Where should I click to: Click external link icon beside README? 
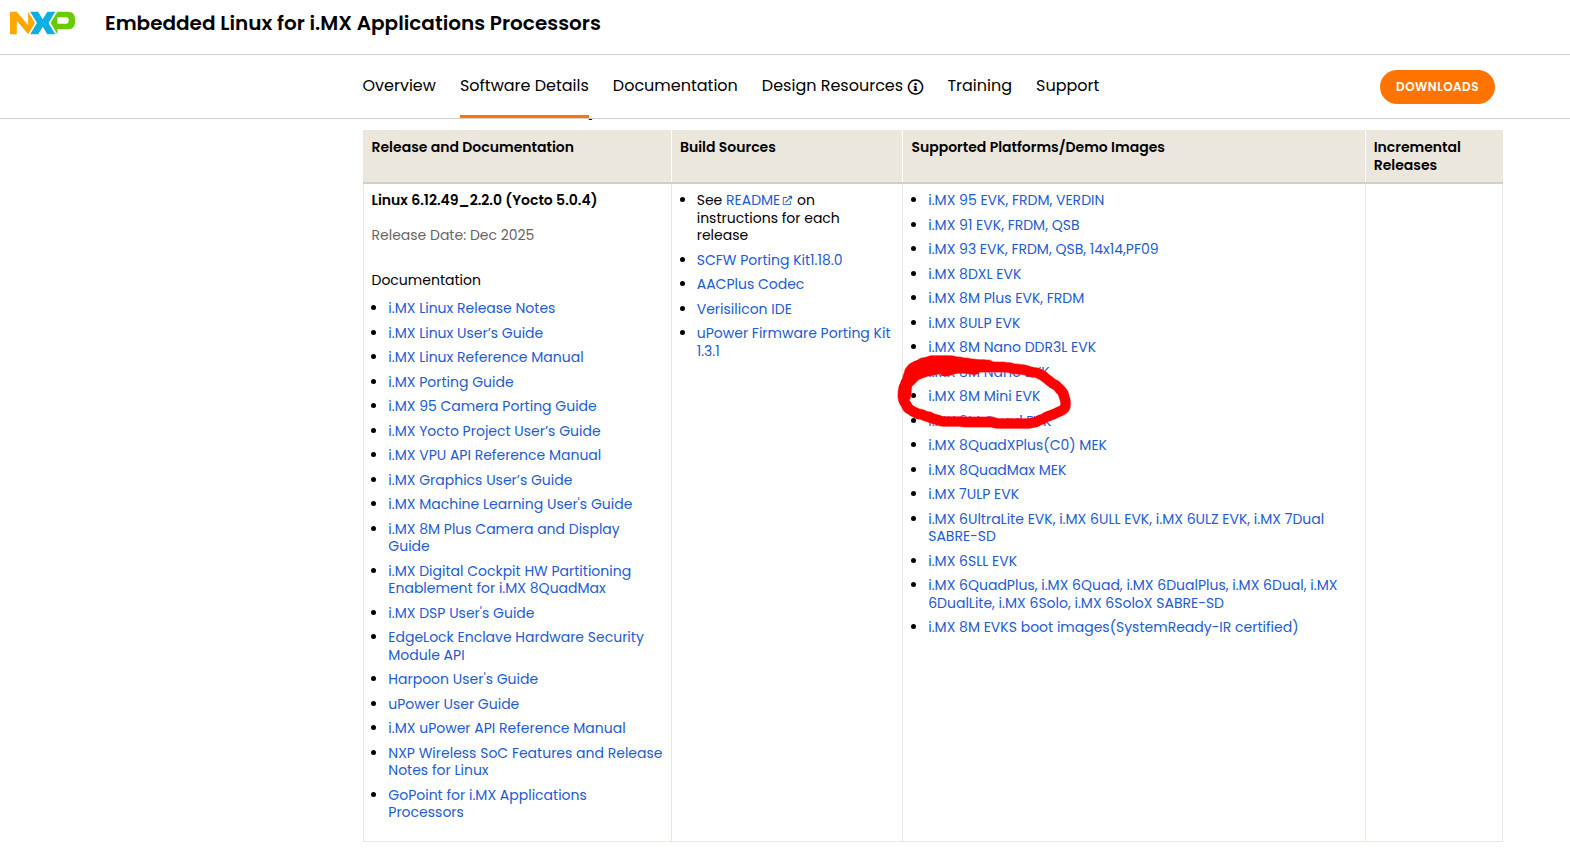tap(787, 201)
